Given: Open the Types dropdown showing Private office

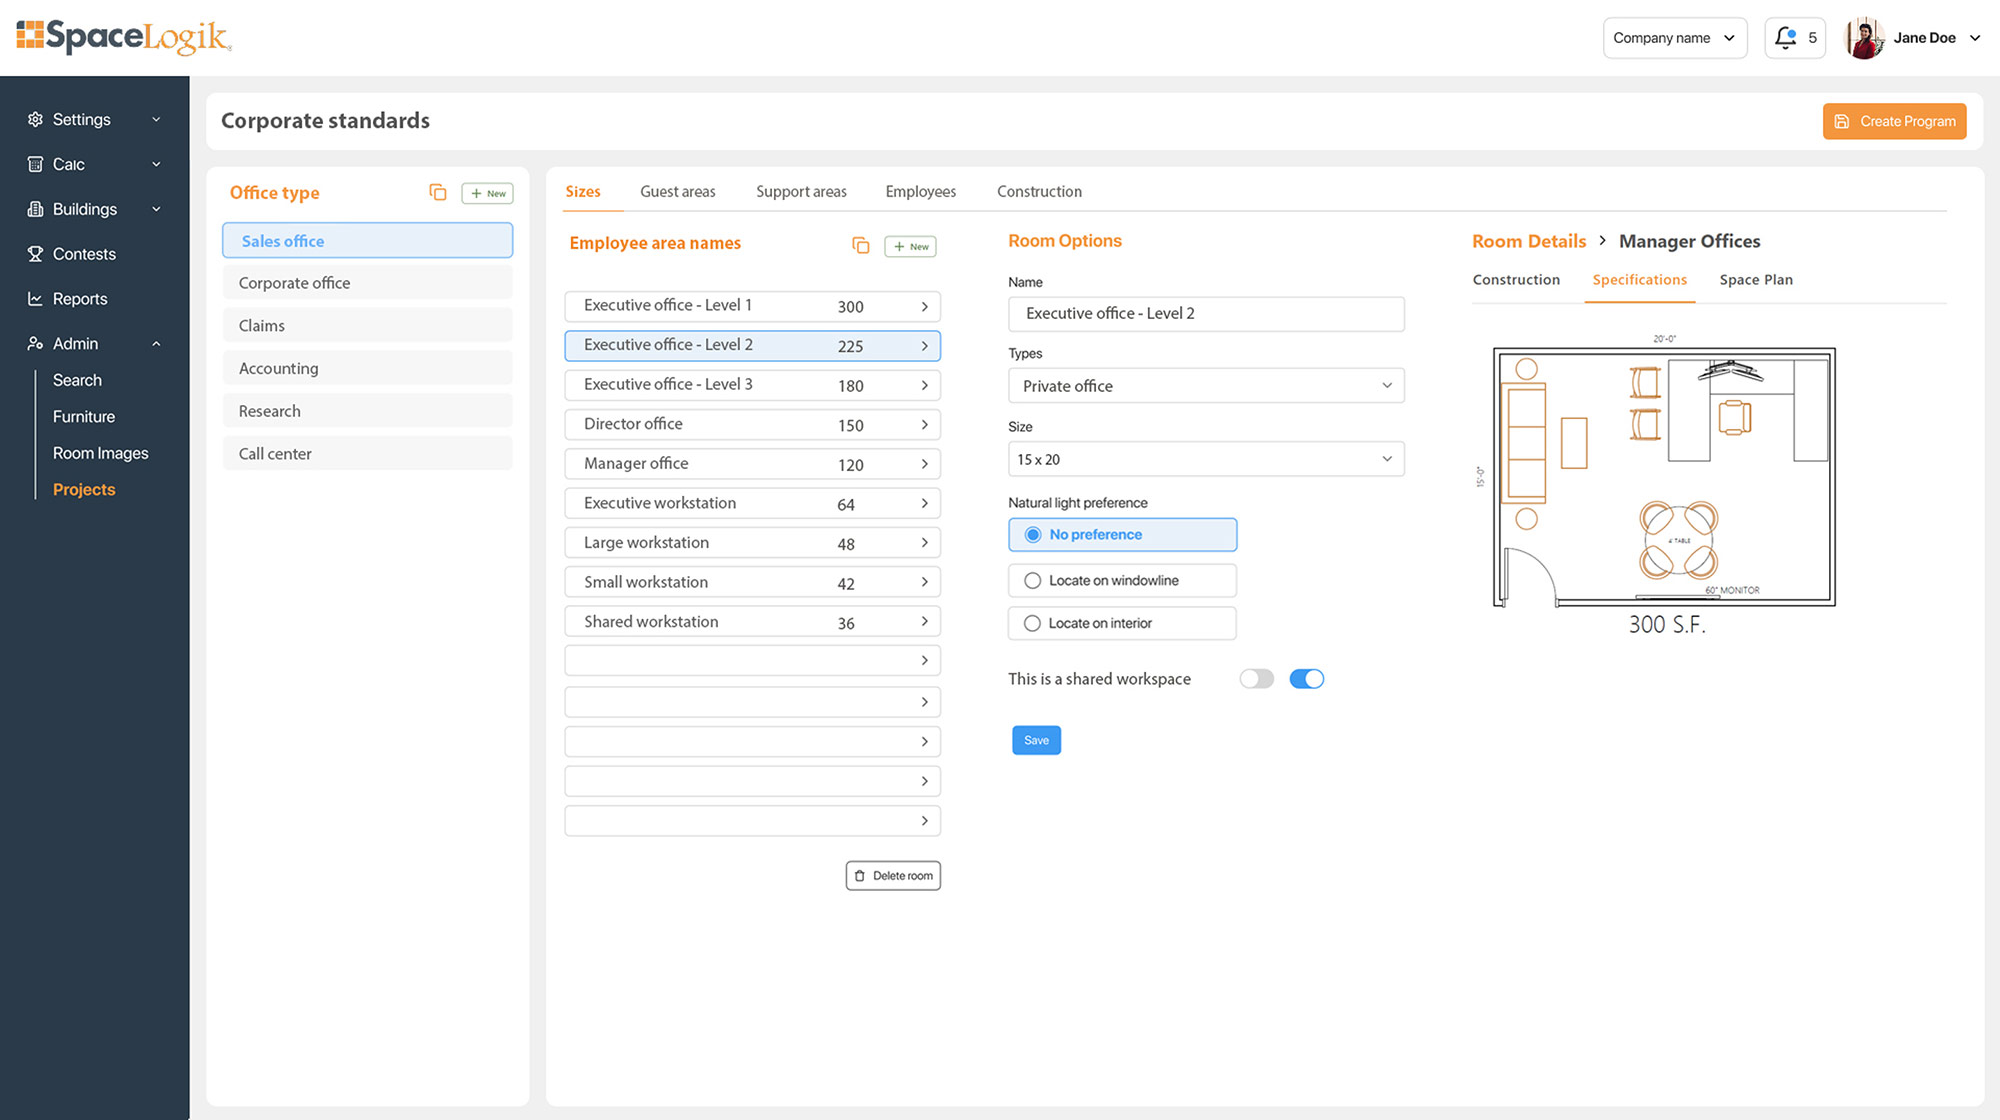Looking at the screenshot, I should pos(1206,386).
